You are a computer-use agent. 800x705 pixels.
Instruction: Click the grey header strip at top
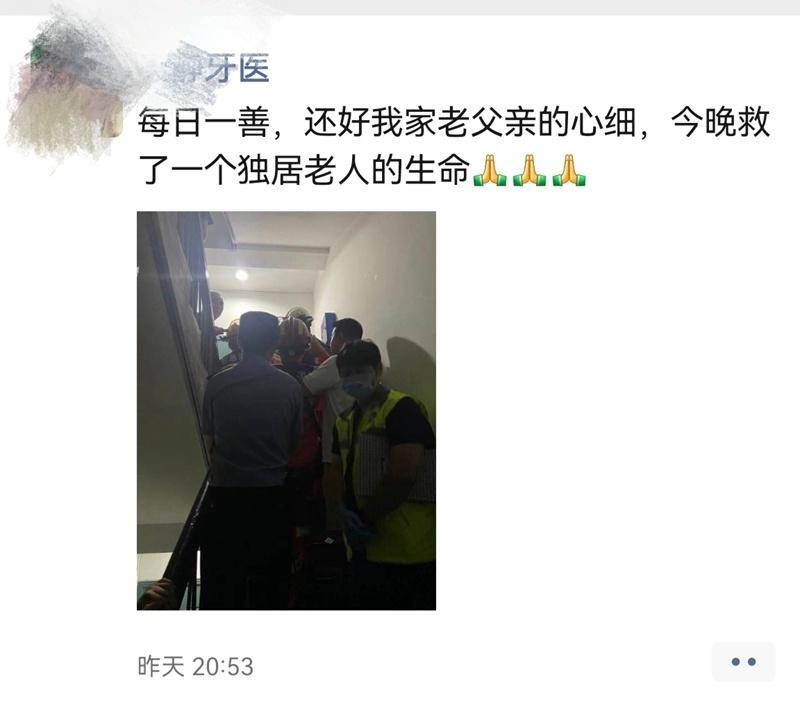point(400,7)
